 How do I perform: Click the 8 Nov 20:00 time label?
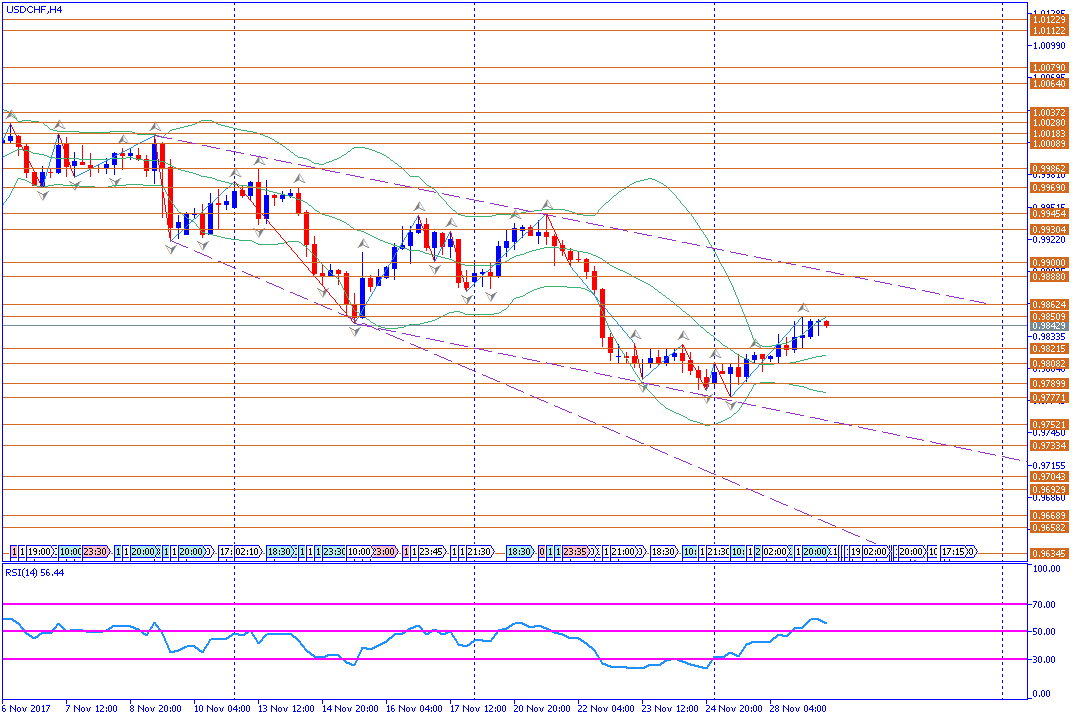[x=155, y=708]
